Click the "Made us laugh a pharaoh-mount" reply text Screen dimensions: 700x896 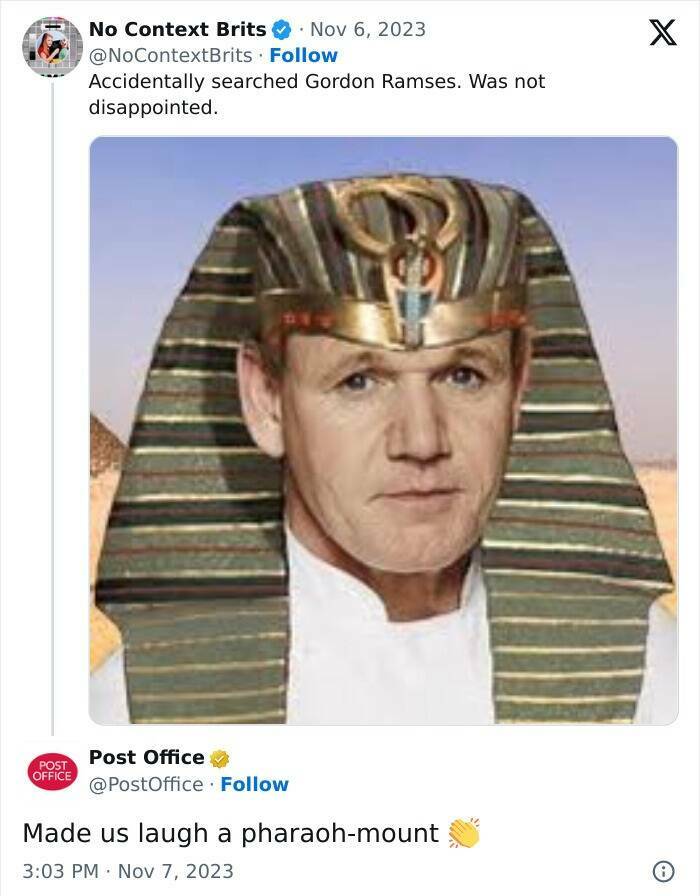(x=230, y=833)
